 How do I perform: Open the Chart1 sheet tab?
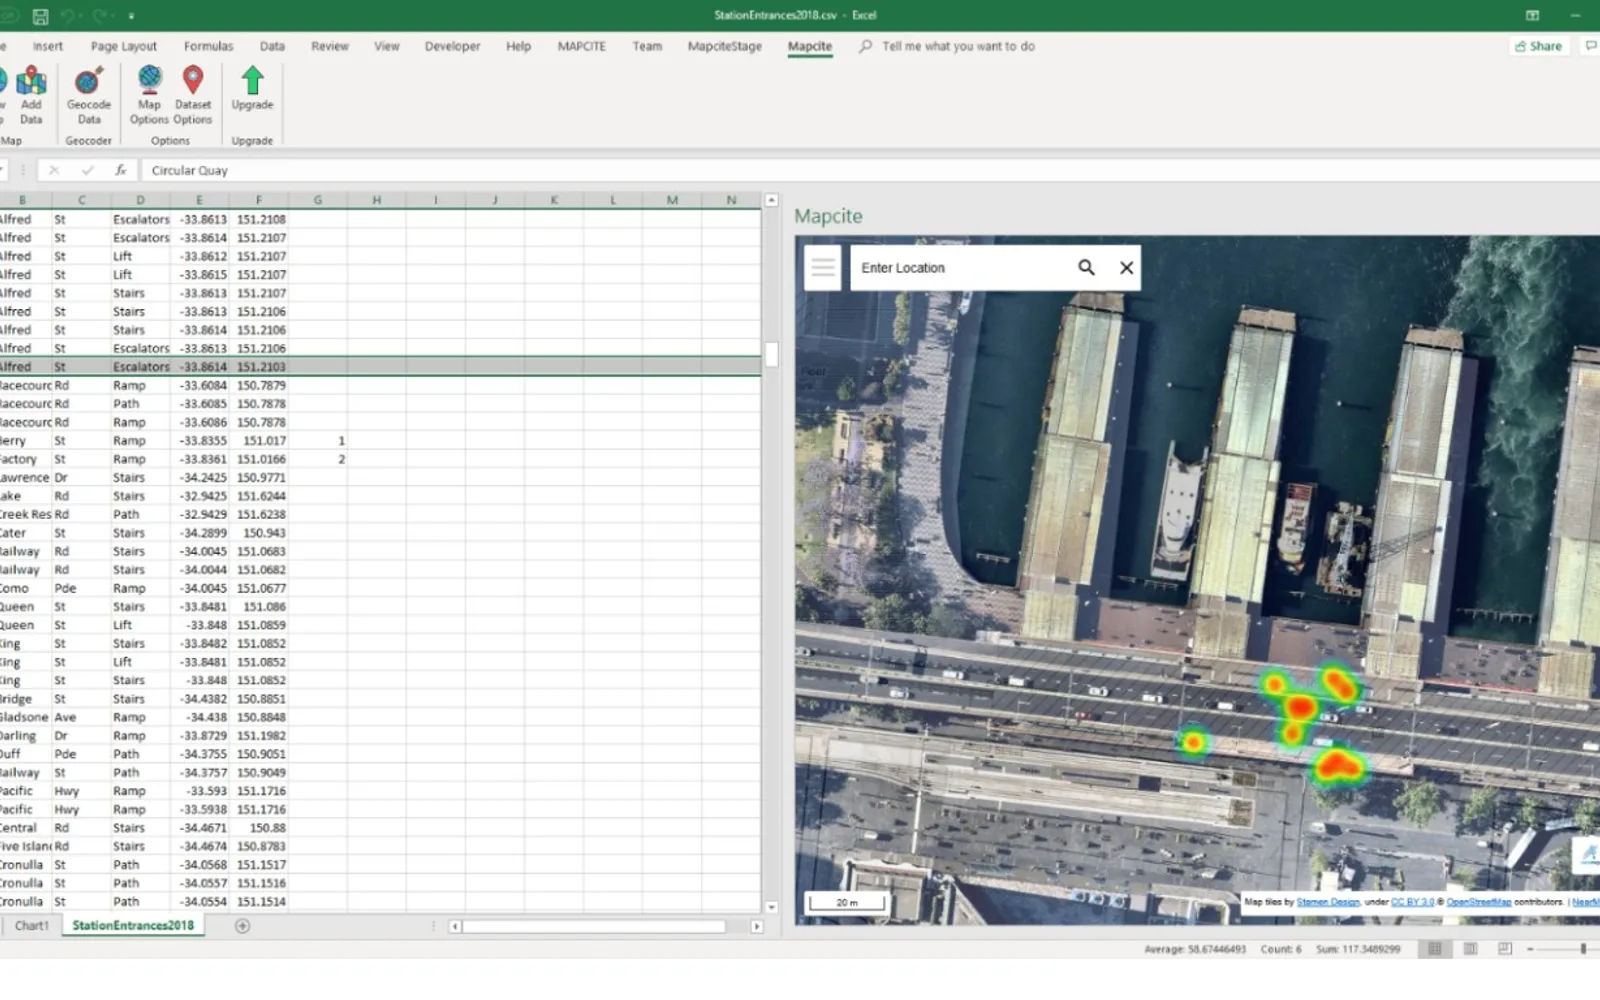click(x=31, y=926)
